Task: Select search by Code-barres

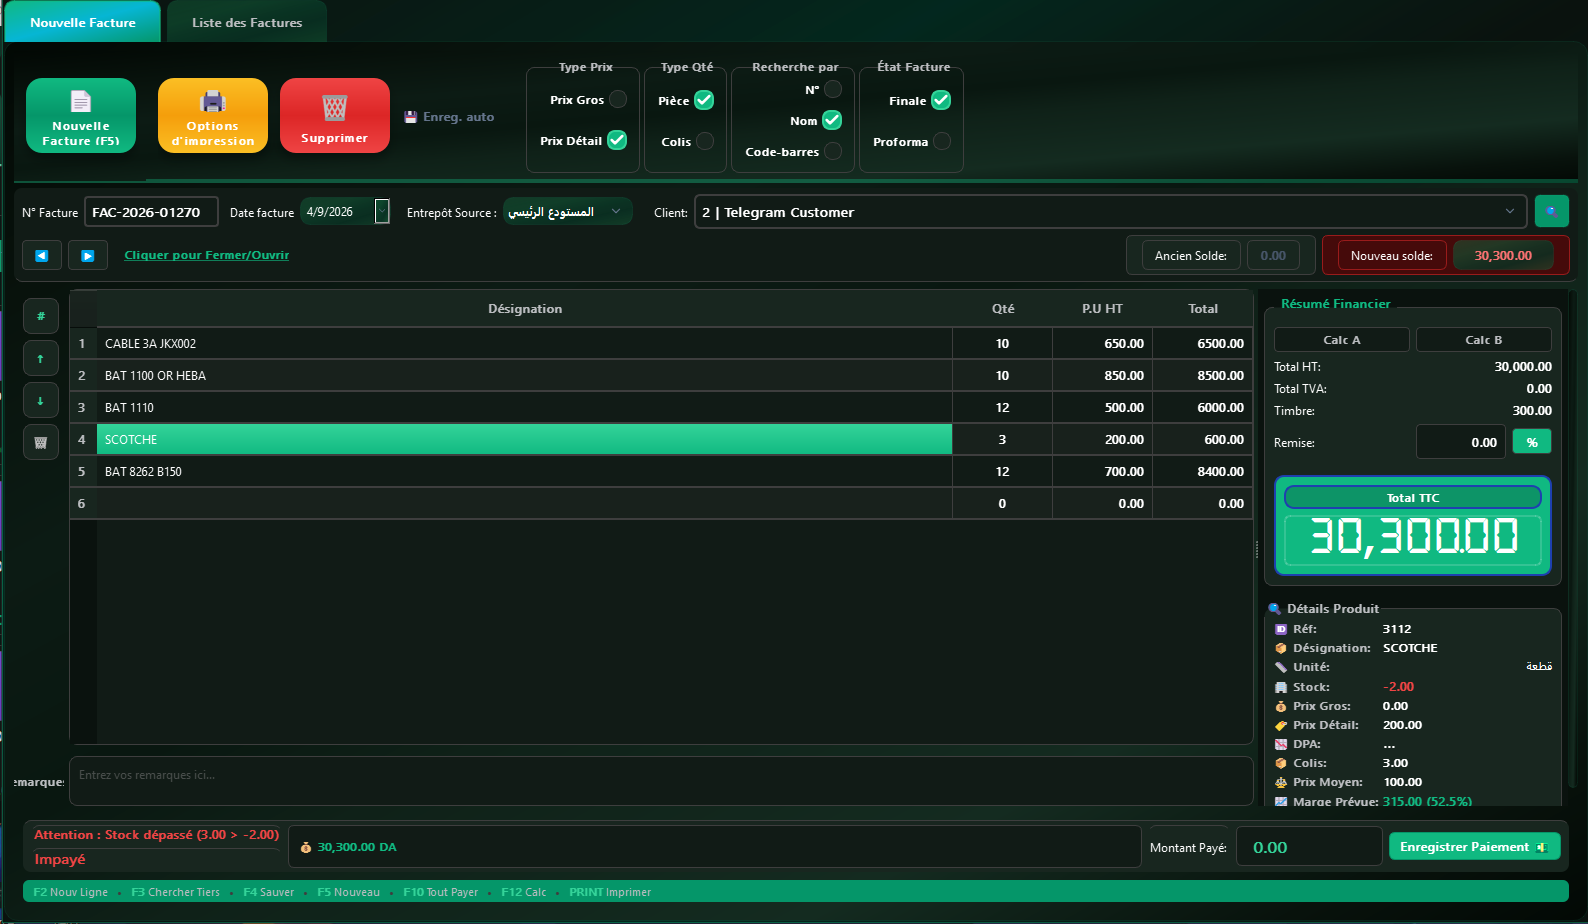Action: pos(833,151)
